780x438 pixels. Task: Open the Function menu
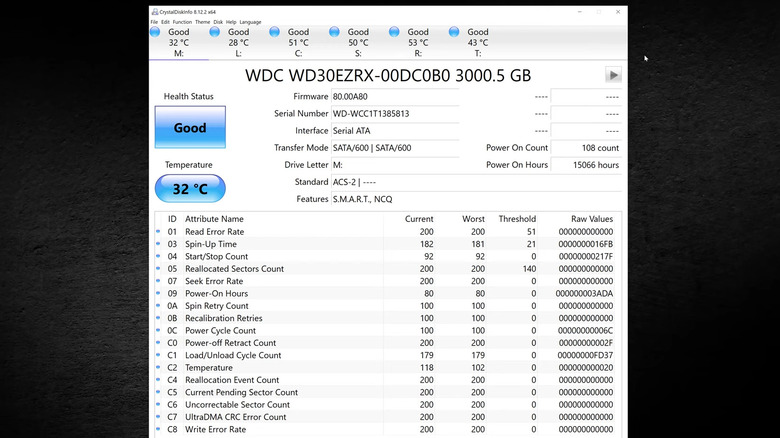tap(182, 21)
